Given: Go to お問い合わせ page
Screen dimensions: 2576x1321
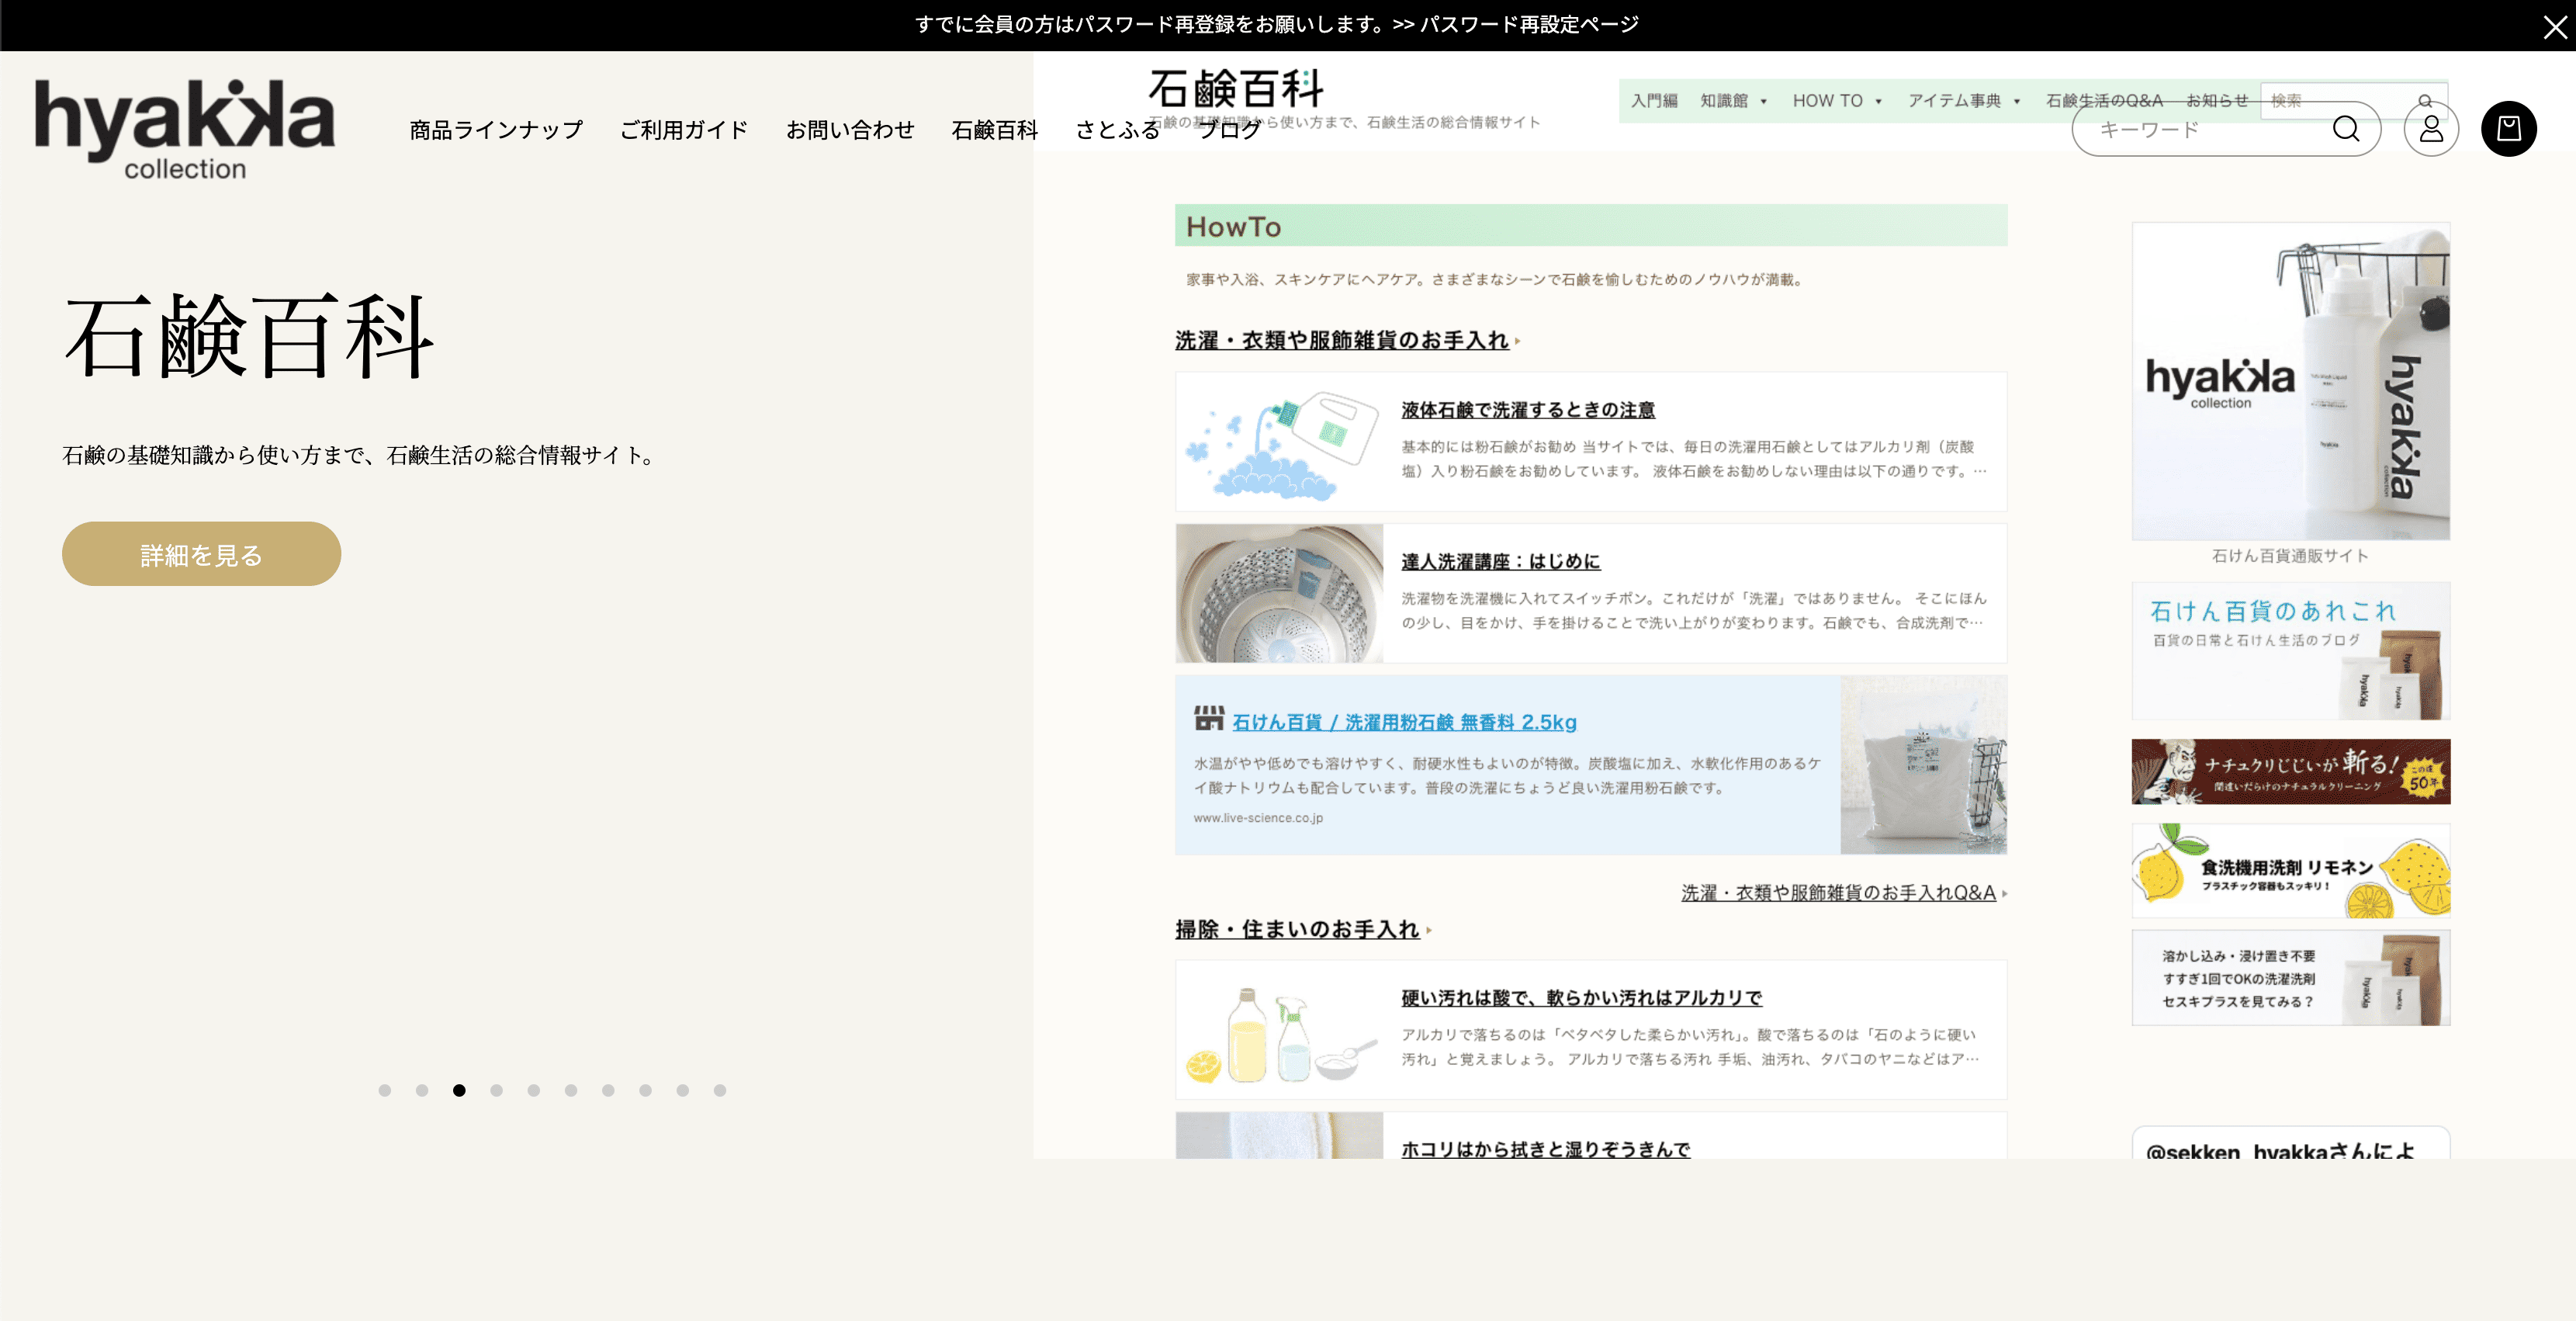Looking at the screenshot, I should (850, 130).
